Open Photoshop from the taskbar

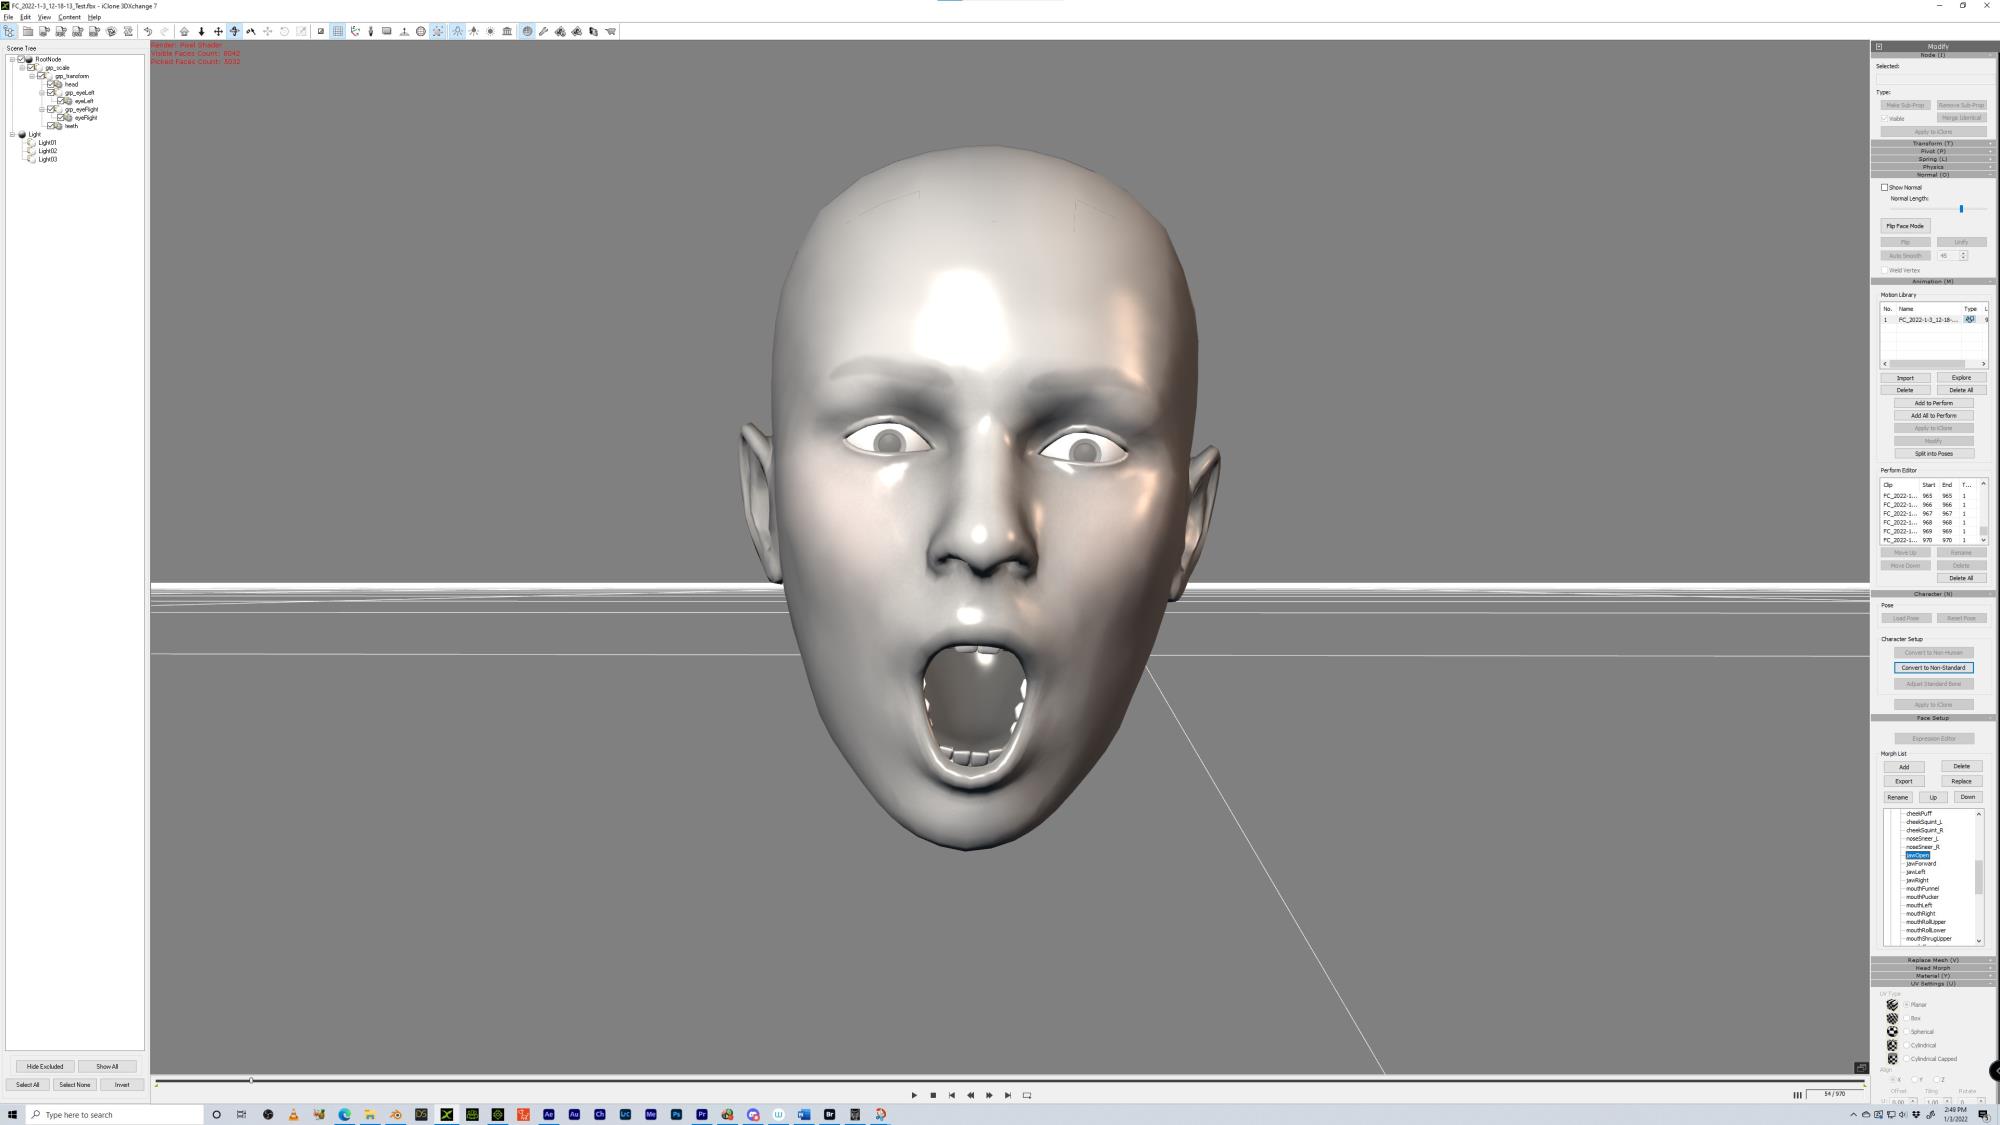676,1114
